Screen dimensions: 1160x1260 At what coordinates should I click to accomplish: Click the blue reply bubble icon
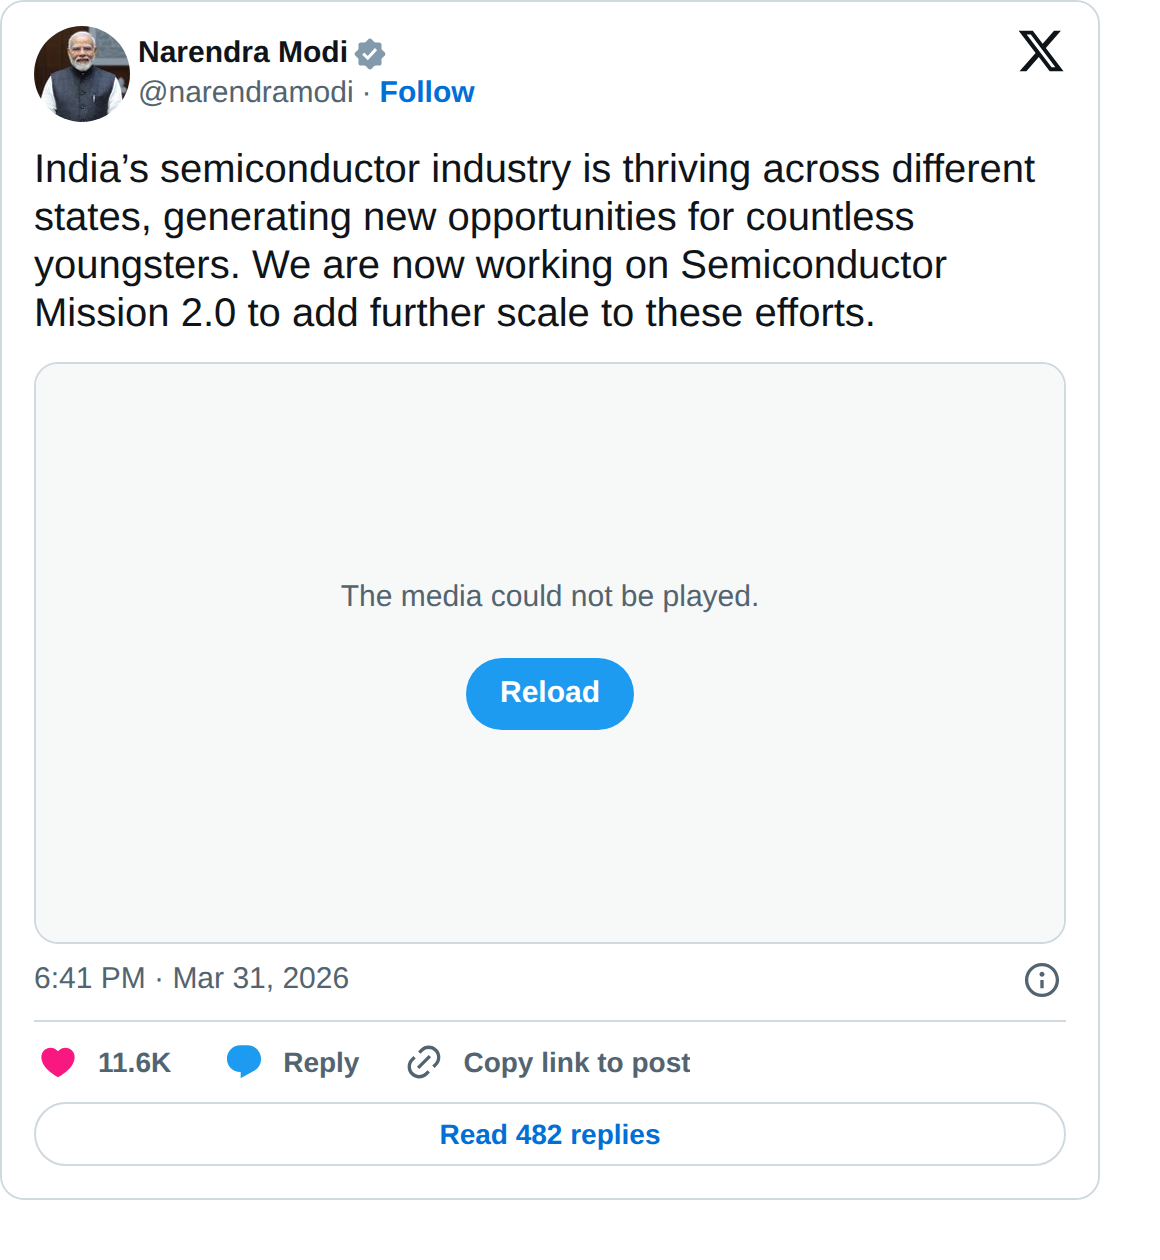[x=244, y=1061]
